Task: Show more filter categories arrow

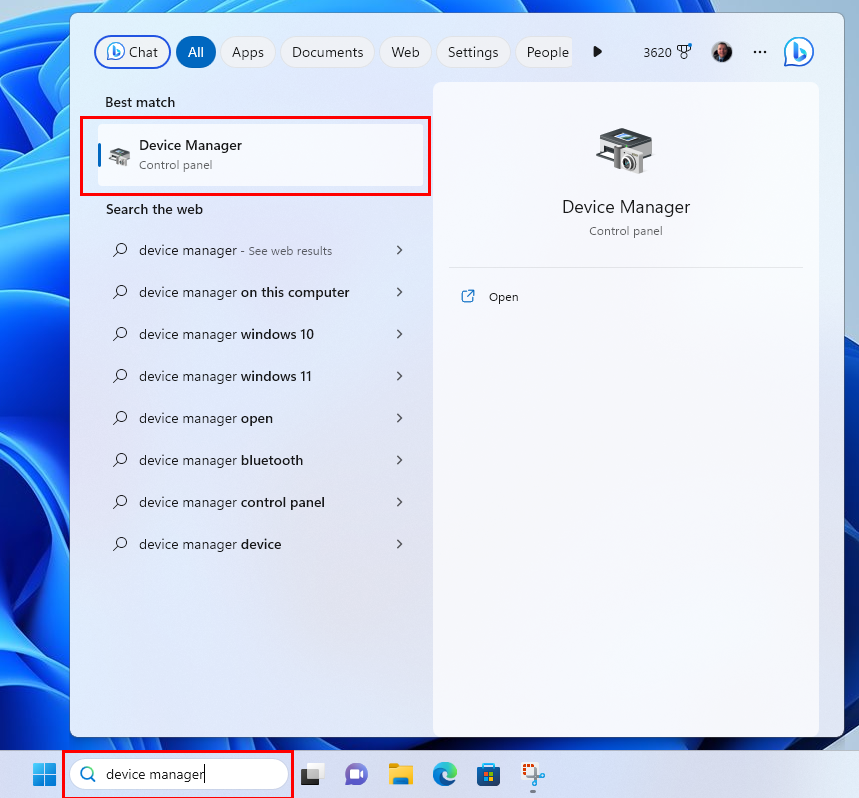Action: tap(597, 52)
